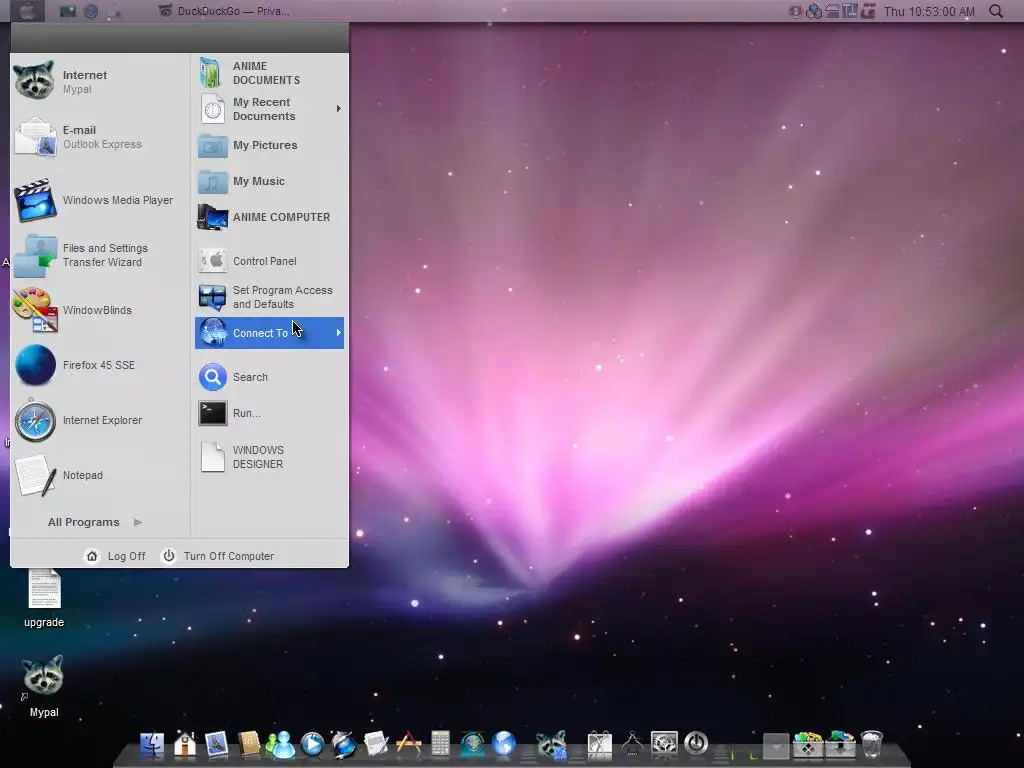Viewport: 1024px width, 768px height.
Task: Open Calculator icon in dock
Action: (x=440, y=744)
